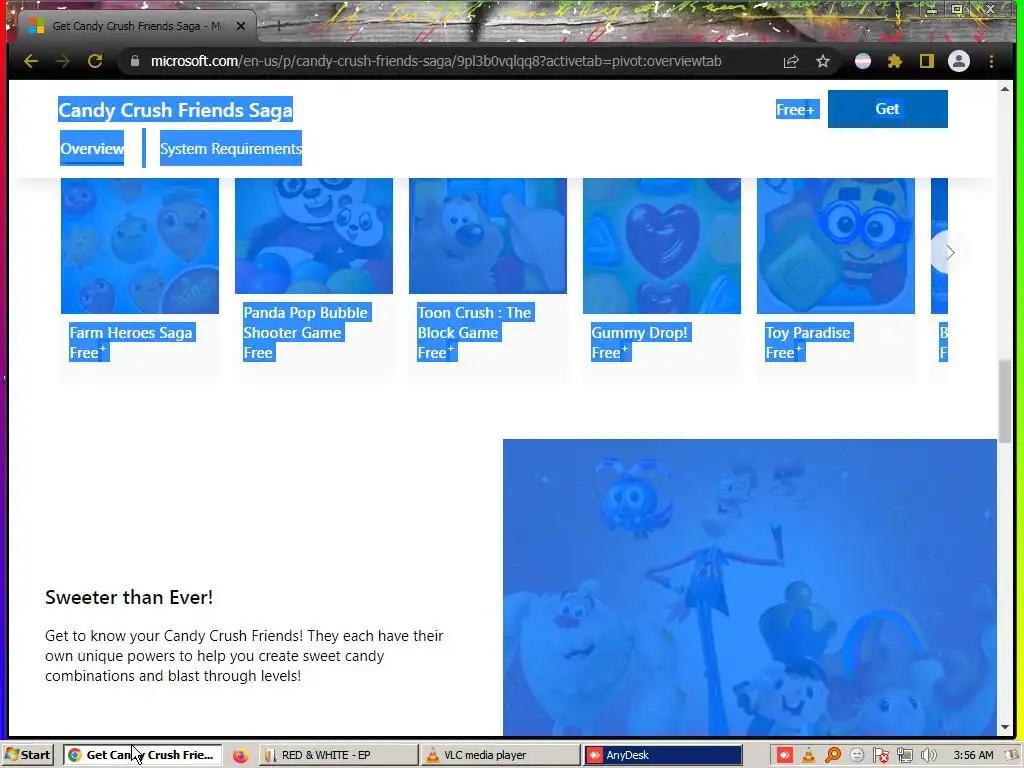
Task: Open the Farm Heroes Saga link
Action: [131, 332]
